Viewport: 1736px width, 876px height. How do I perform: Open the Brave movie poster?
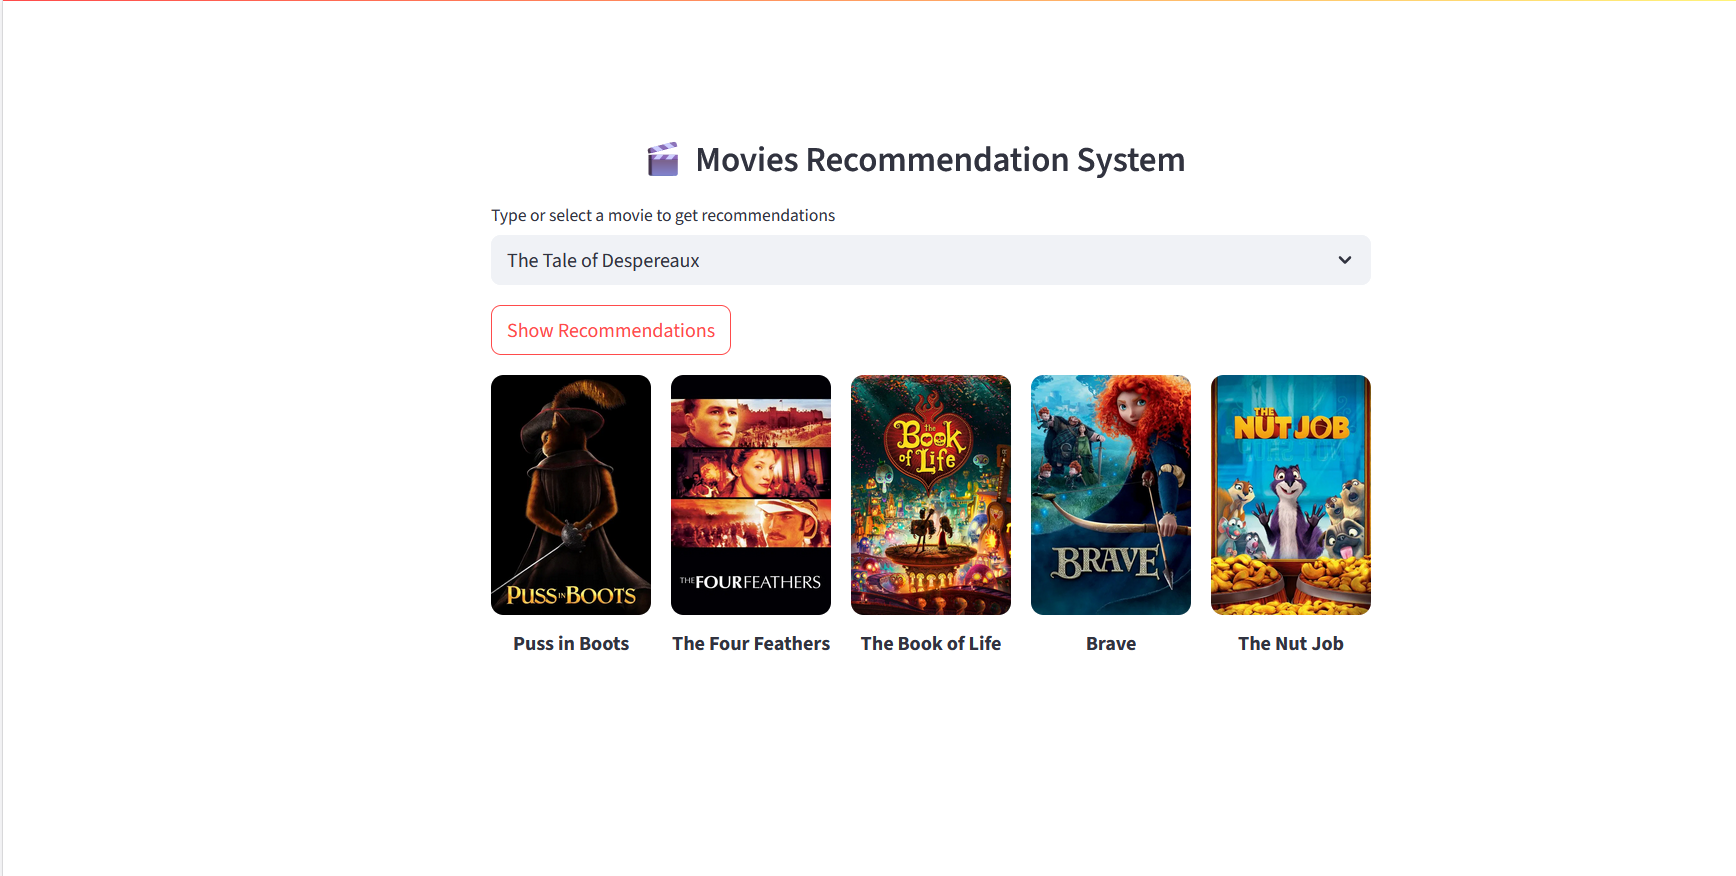click(x=1111, y=495)
